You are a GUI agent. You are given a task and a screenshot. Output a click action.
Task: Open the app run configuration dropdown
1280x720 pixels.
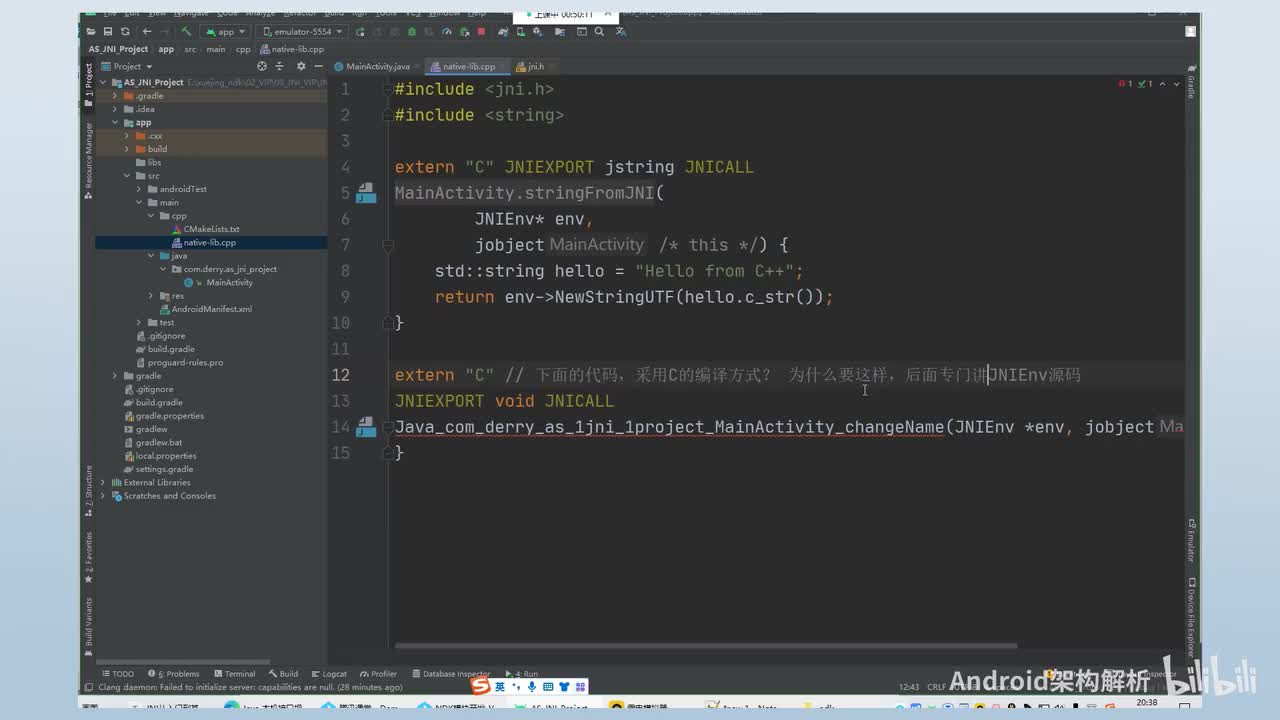225,32
